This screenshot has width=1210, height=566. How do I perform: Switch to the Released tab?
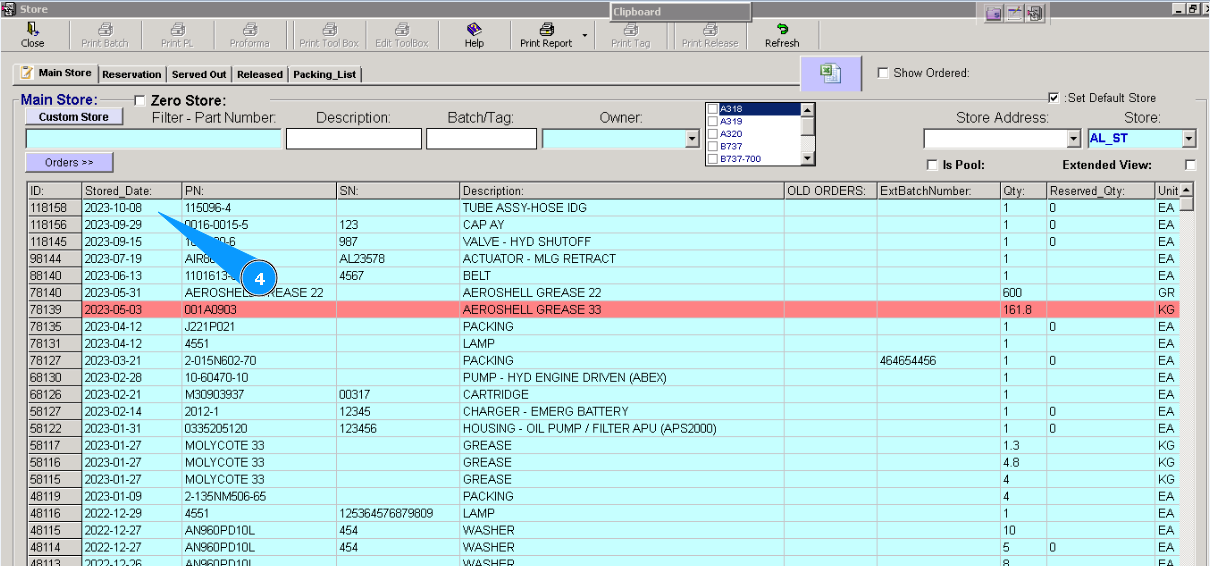260,74
